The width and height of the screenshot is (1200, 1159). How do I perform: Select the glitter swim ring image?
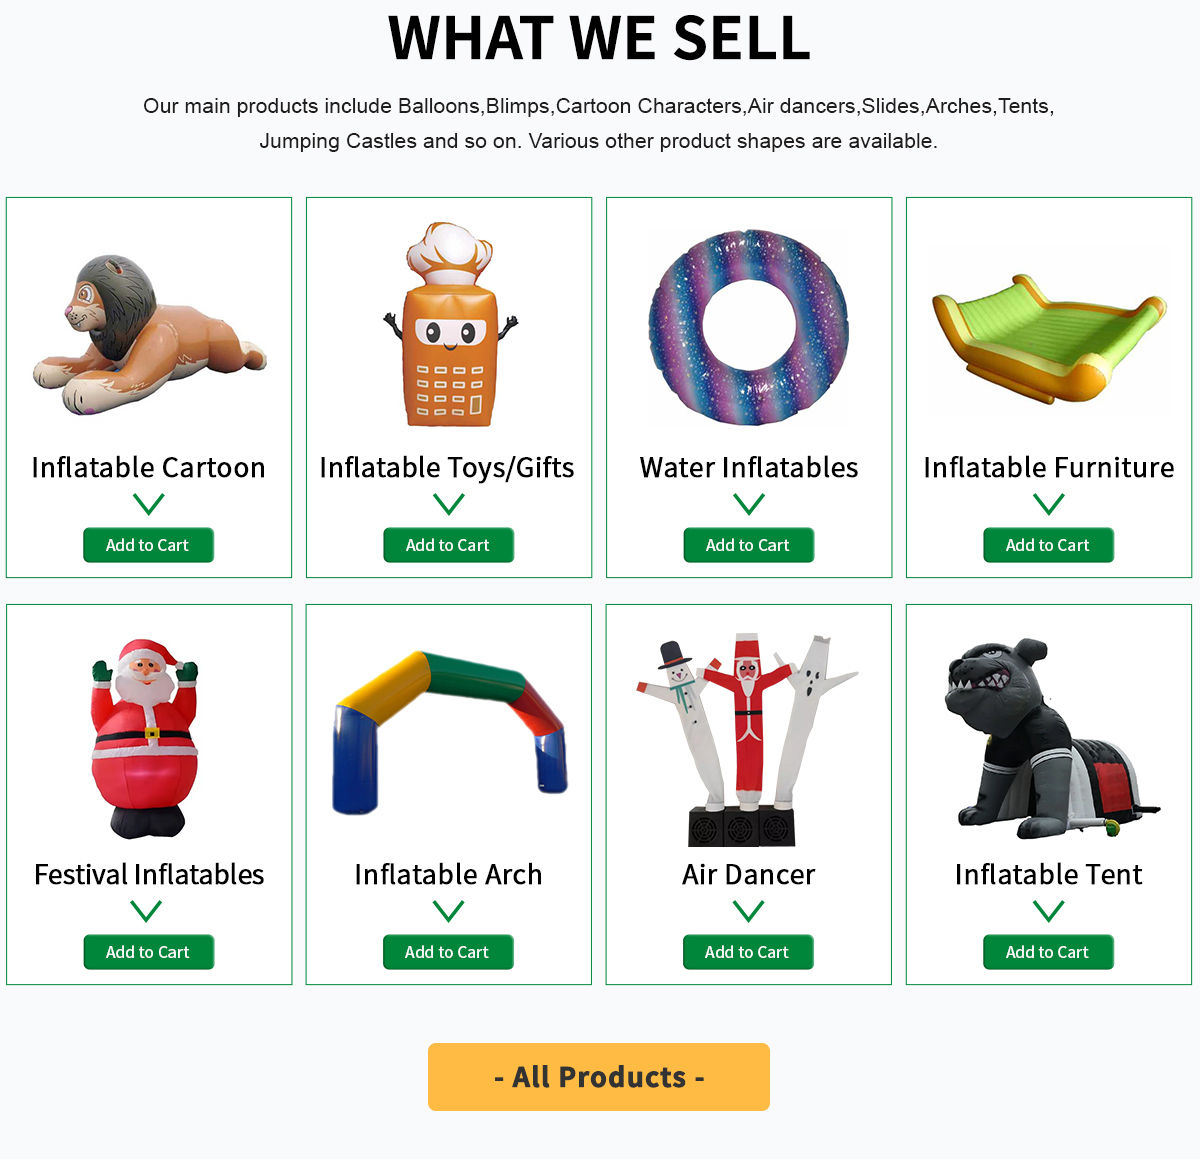point(749,328)
